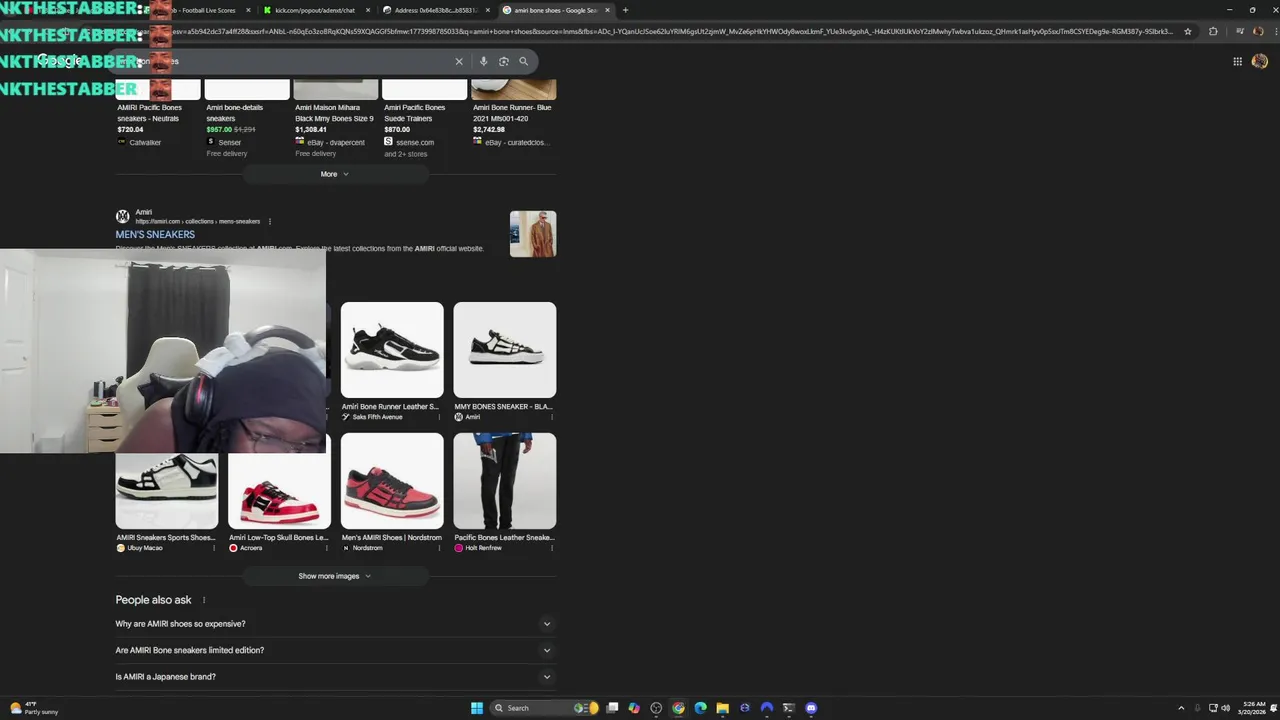
Task: Open options for Nordstrom image result
Action: 439,548
